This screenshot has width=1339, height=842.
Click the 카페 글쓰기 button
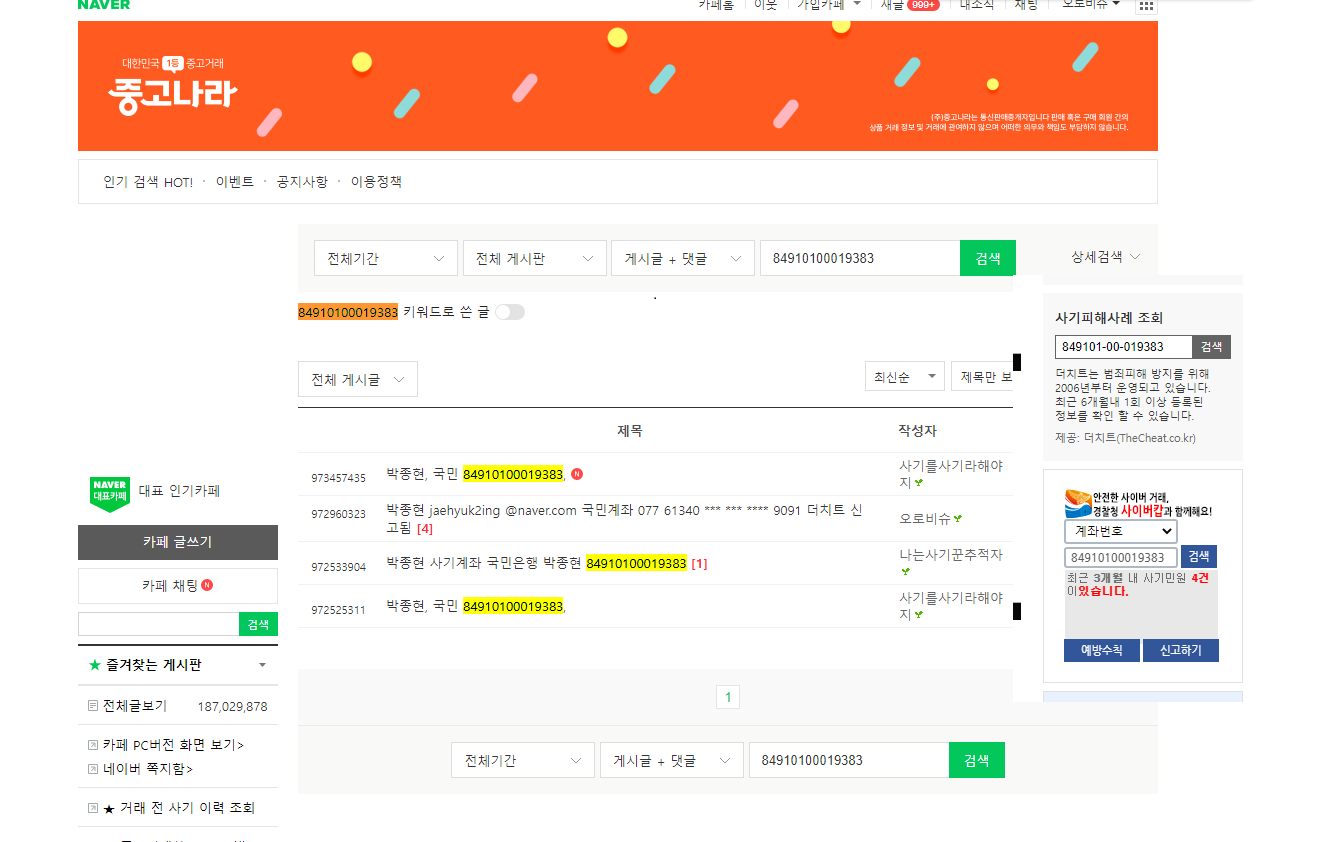tap(178, 542)
